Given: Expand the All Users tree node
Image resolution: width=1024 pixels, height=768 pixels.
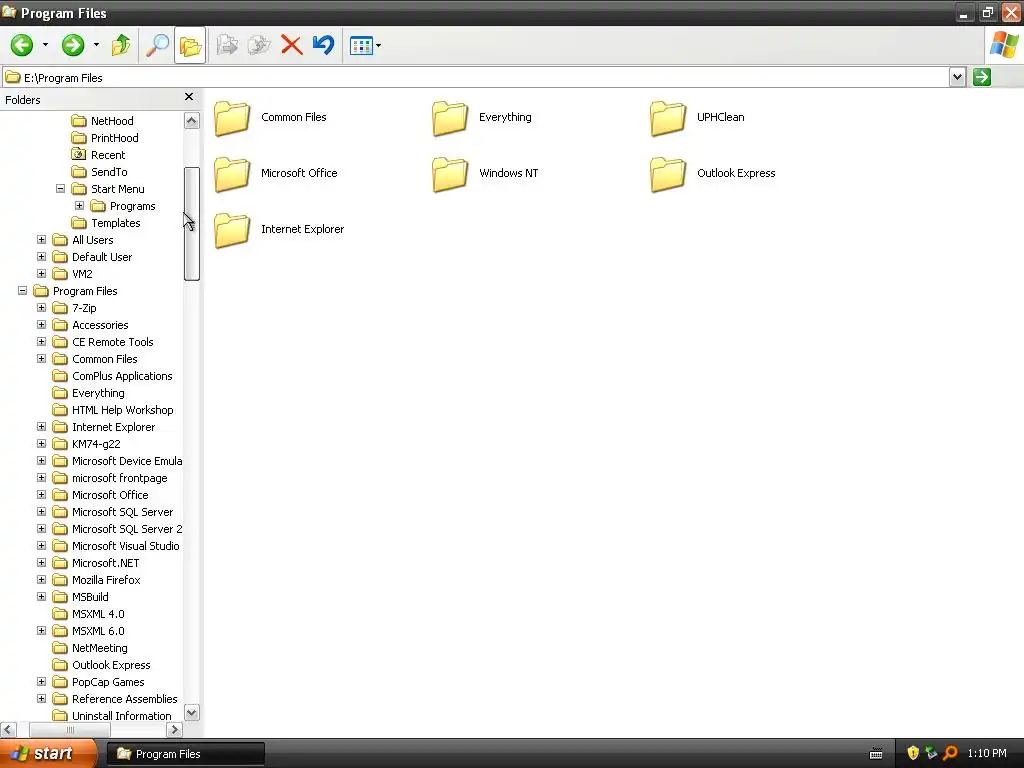Looking at the screenshot, I should [41, 240].
